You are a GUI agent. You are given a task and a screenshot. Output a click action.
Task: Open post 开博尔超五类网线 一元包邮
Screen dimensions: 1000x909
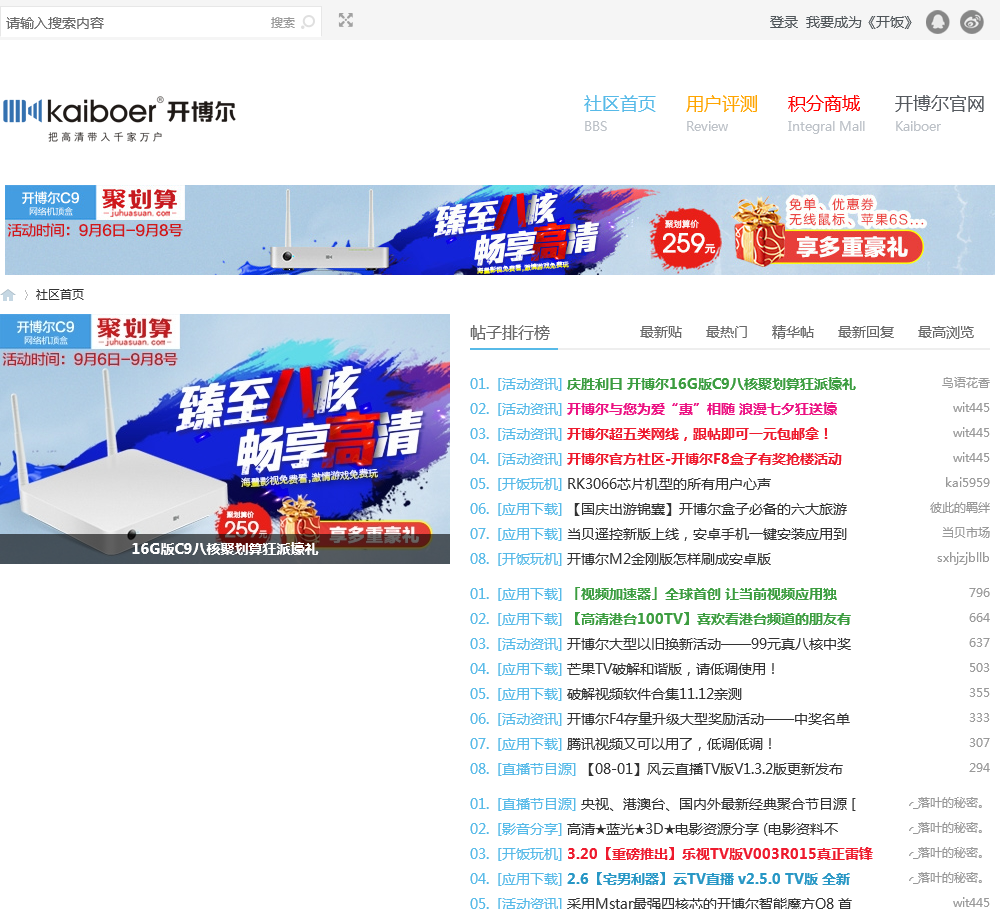tap(698, 434)
